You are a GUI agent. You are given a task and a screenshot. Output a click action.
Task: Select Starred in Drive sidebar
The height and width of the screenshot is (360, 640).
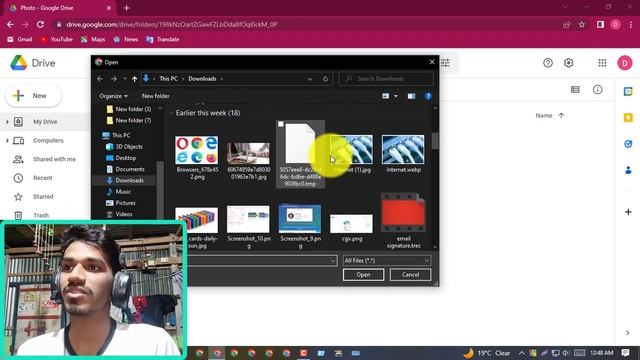(43, 197)
